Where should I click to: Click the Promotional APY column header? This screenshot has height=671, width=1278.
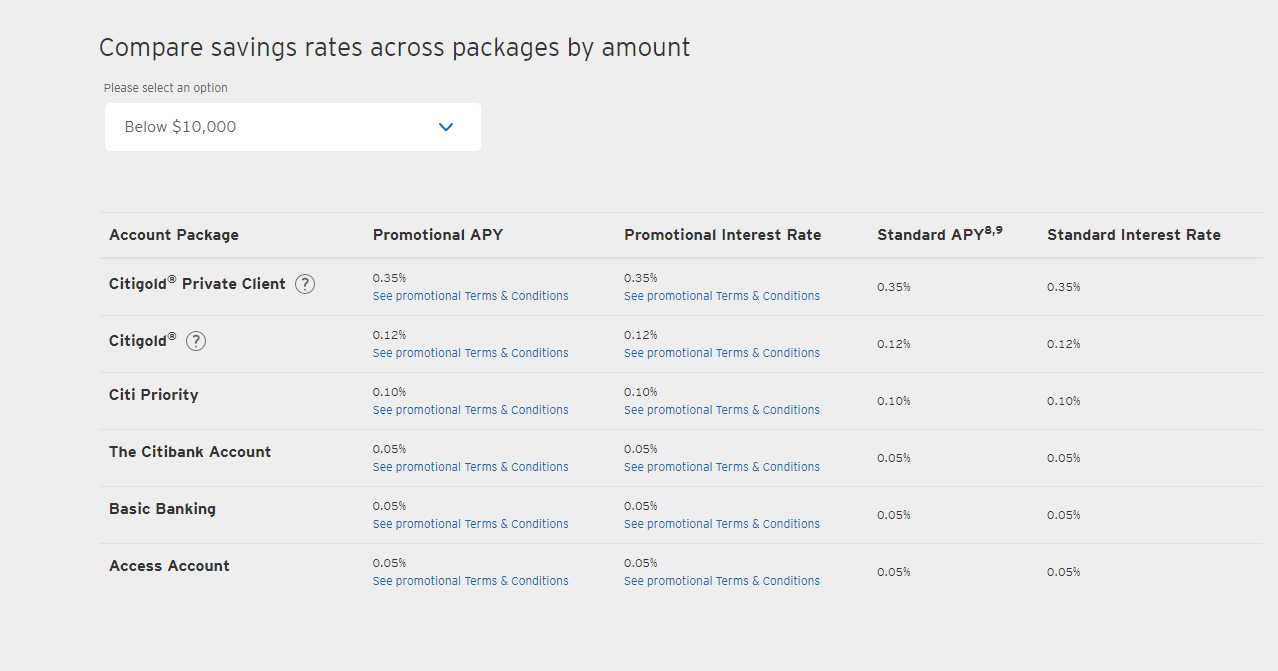pos(438,235)
